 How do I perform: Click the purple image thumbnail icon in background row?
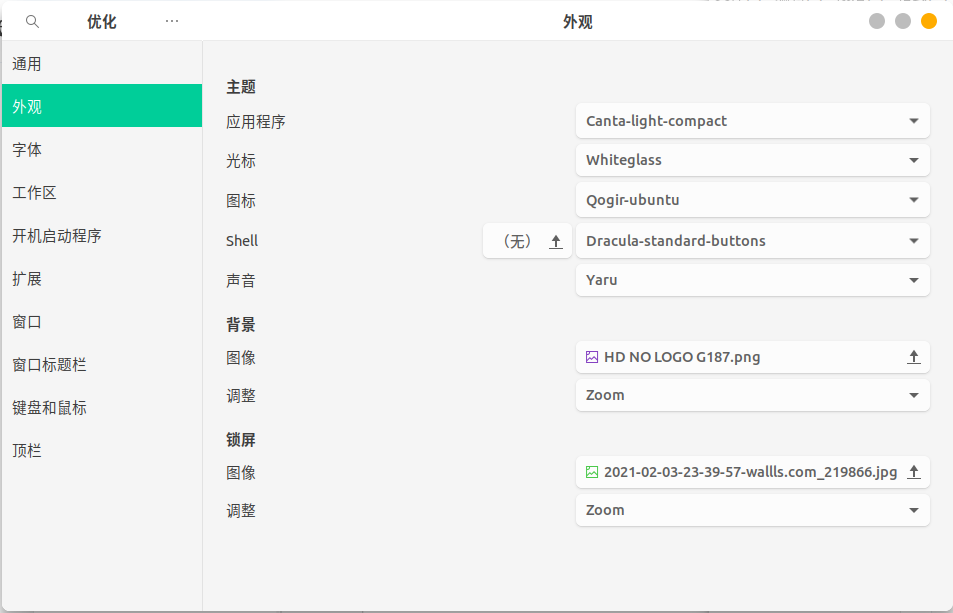point(594,357)
